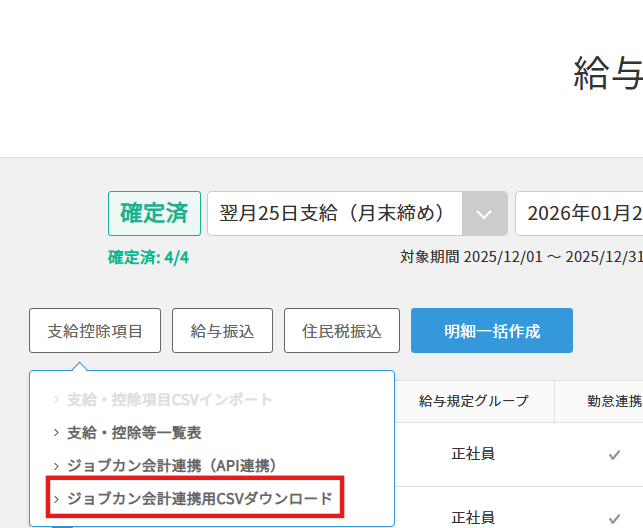
Task: Select 支給・控除等一覧表 menu entry
Action: coord(134,432)
